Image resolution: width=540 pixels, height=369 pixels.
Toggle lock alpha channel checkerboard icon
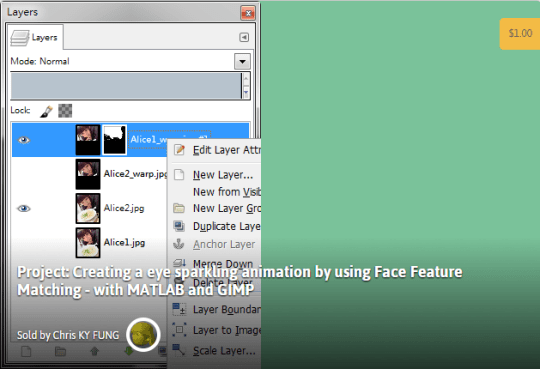(x=65, y=111)
